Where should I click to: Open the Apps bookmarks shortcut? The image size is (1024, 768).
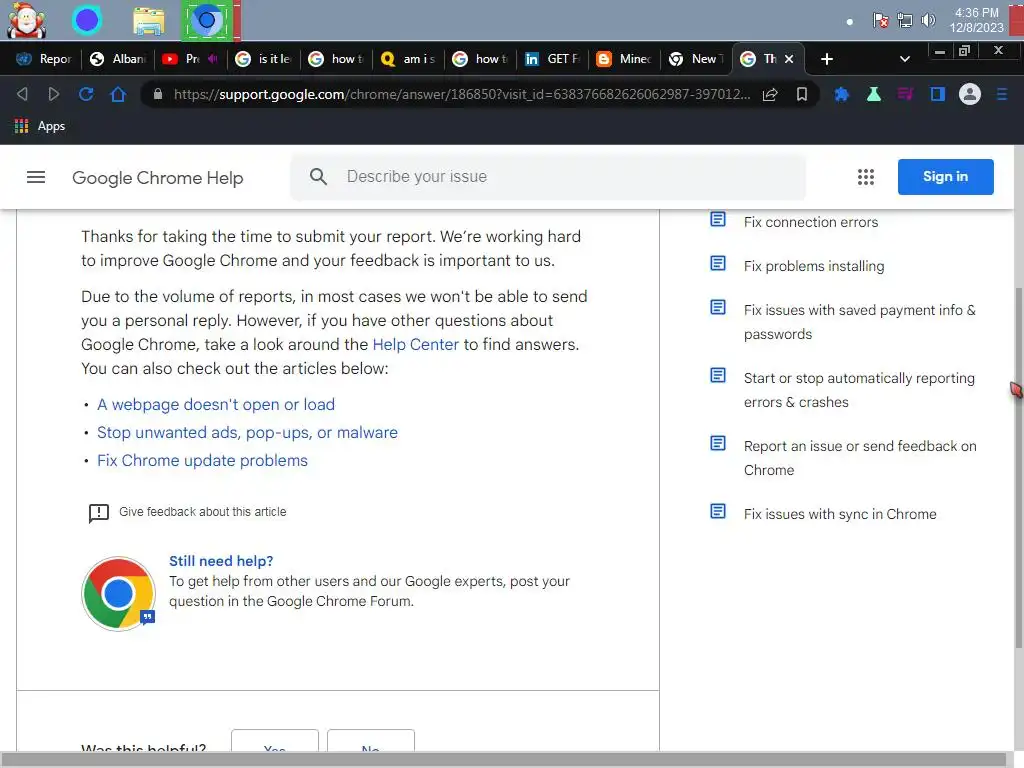40,126
